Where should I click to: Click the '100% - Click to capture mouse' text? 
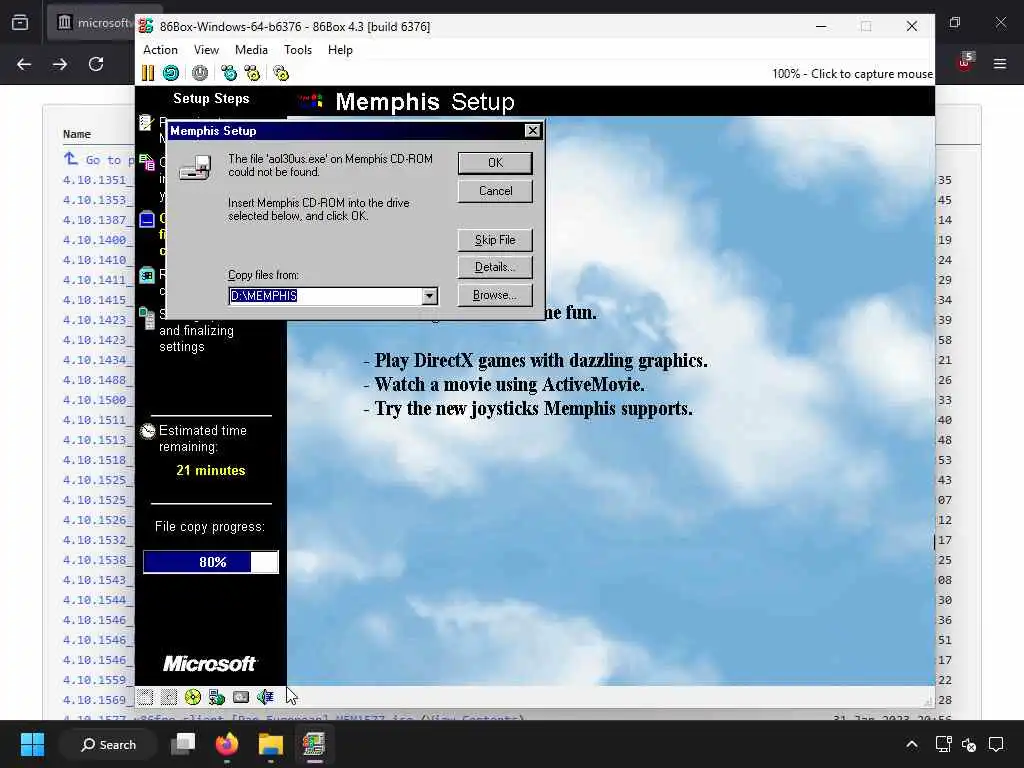pyautogui.click(x=852, y=74)
